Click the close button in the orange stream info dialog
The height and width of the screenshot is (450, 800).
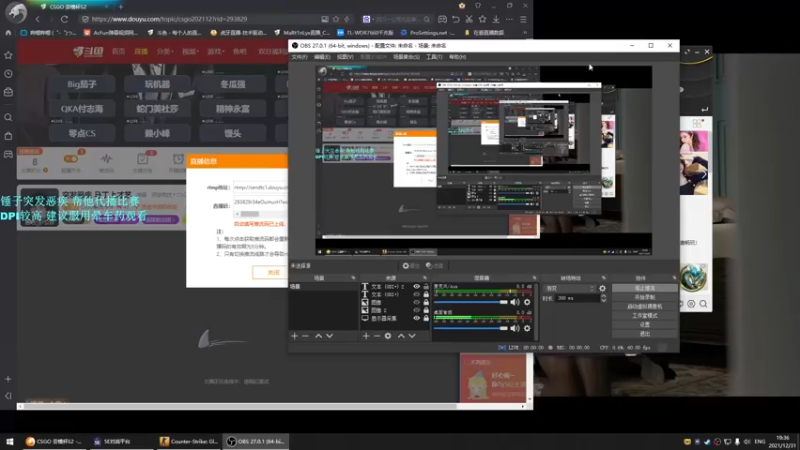[273, 273]
